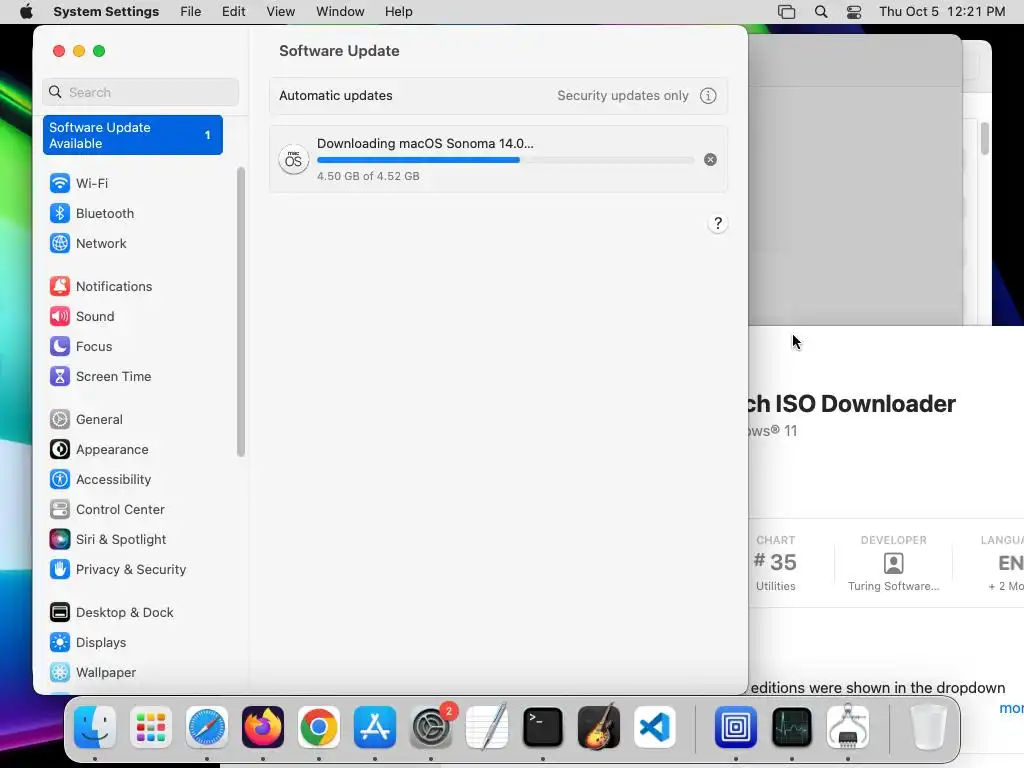Open TextEdit from the Dock
This screenshot has width=1024, height=768.
[x=487, y=727]
